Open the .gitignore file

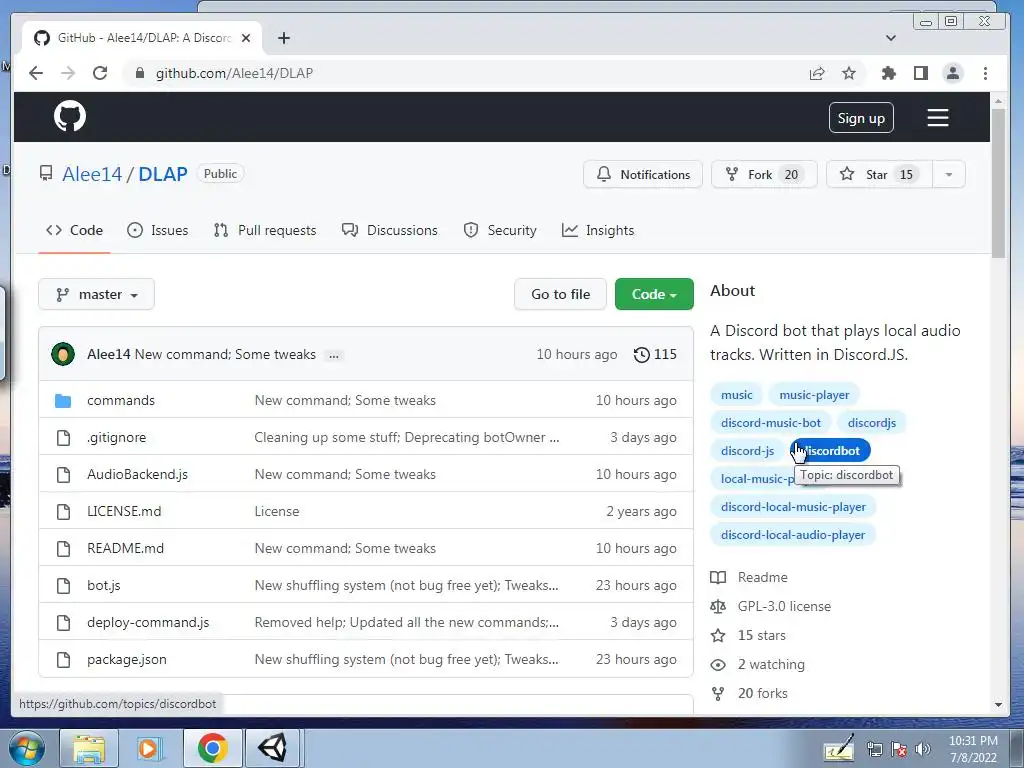[x=116, y=438]
